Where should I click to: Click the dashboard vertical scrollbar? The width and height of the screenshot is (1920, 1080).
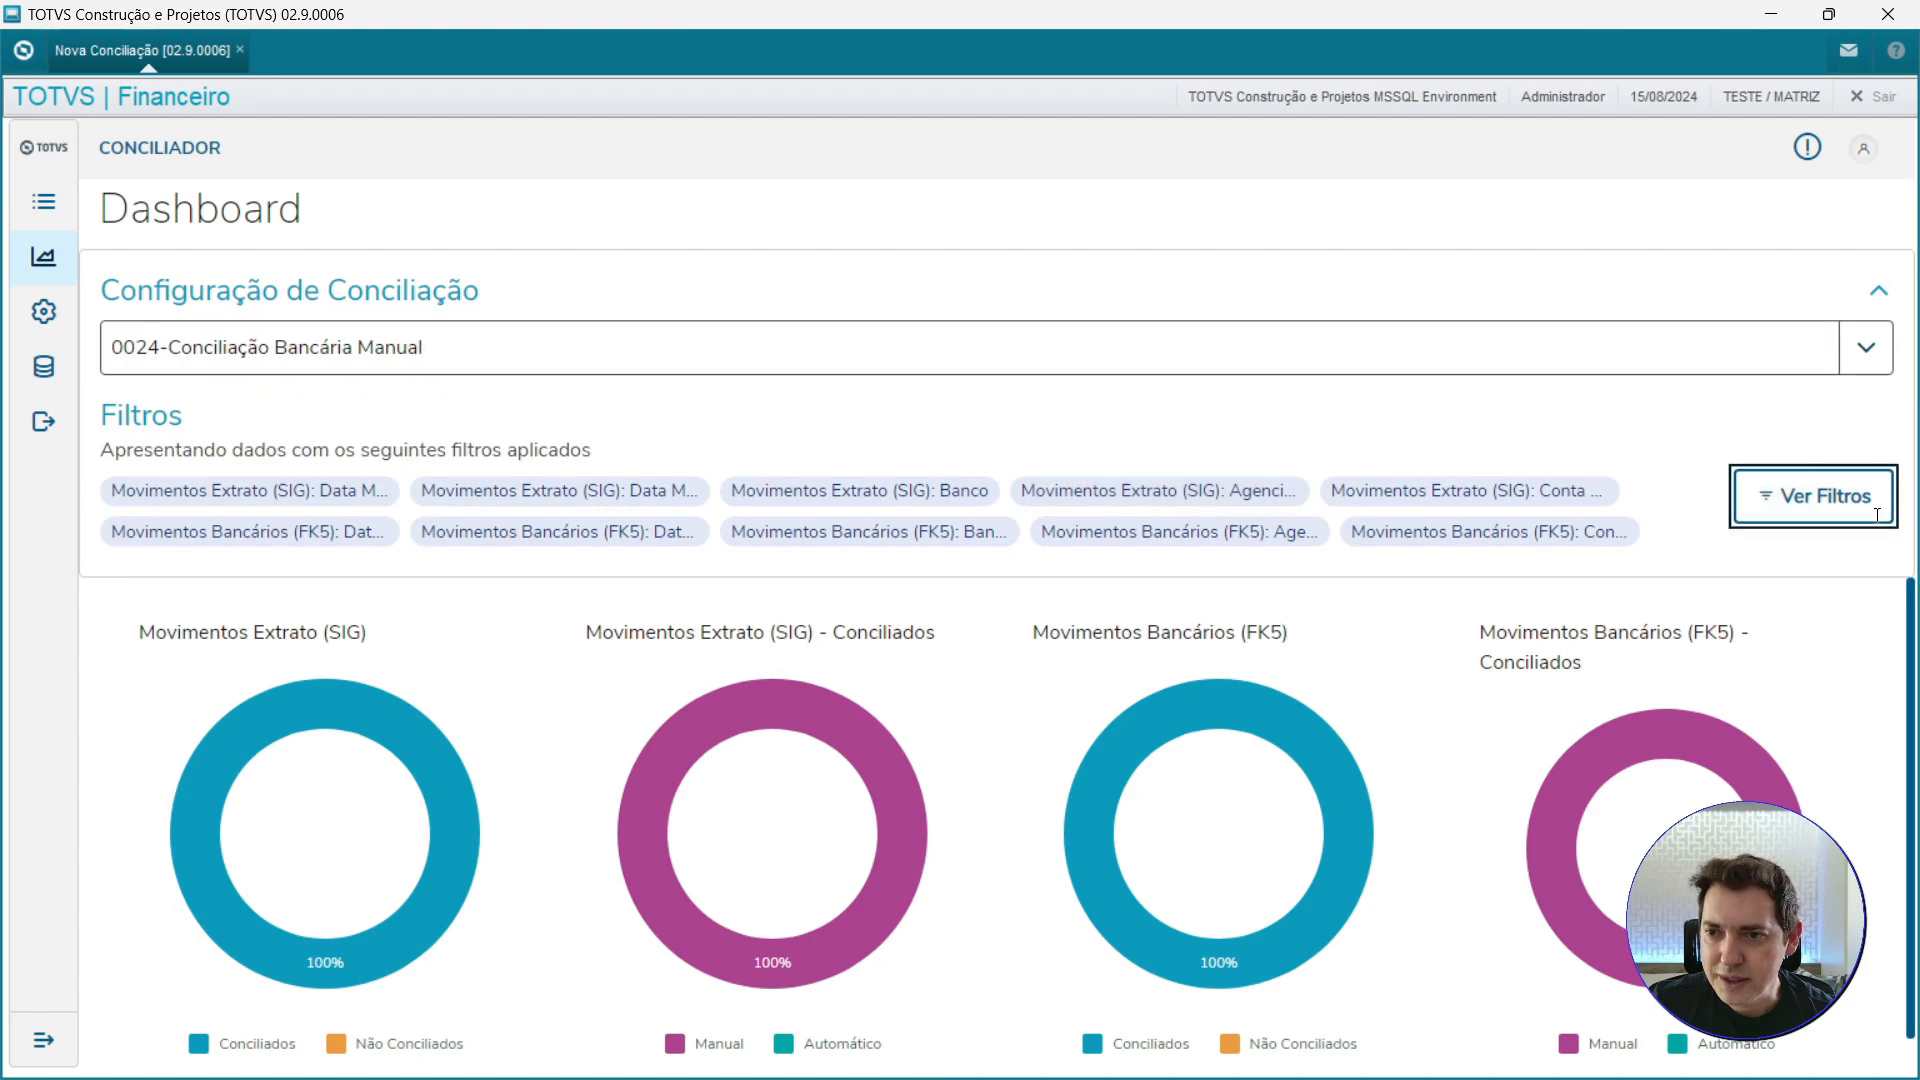click(1910, 808)
